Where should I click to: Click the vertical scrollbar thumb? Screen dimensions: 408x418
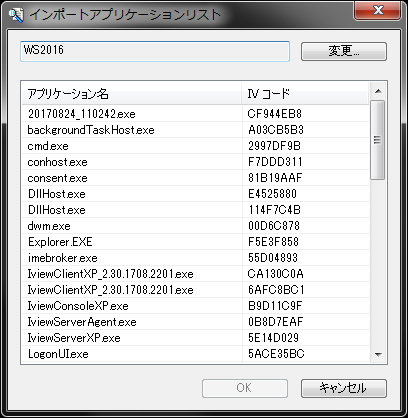tap(378, 140)
